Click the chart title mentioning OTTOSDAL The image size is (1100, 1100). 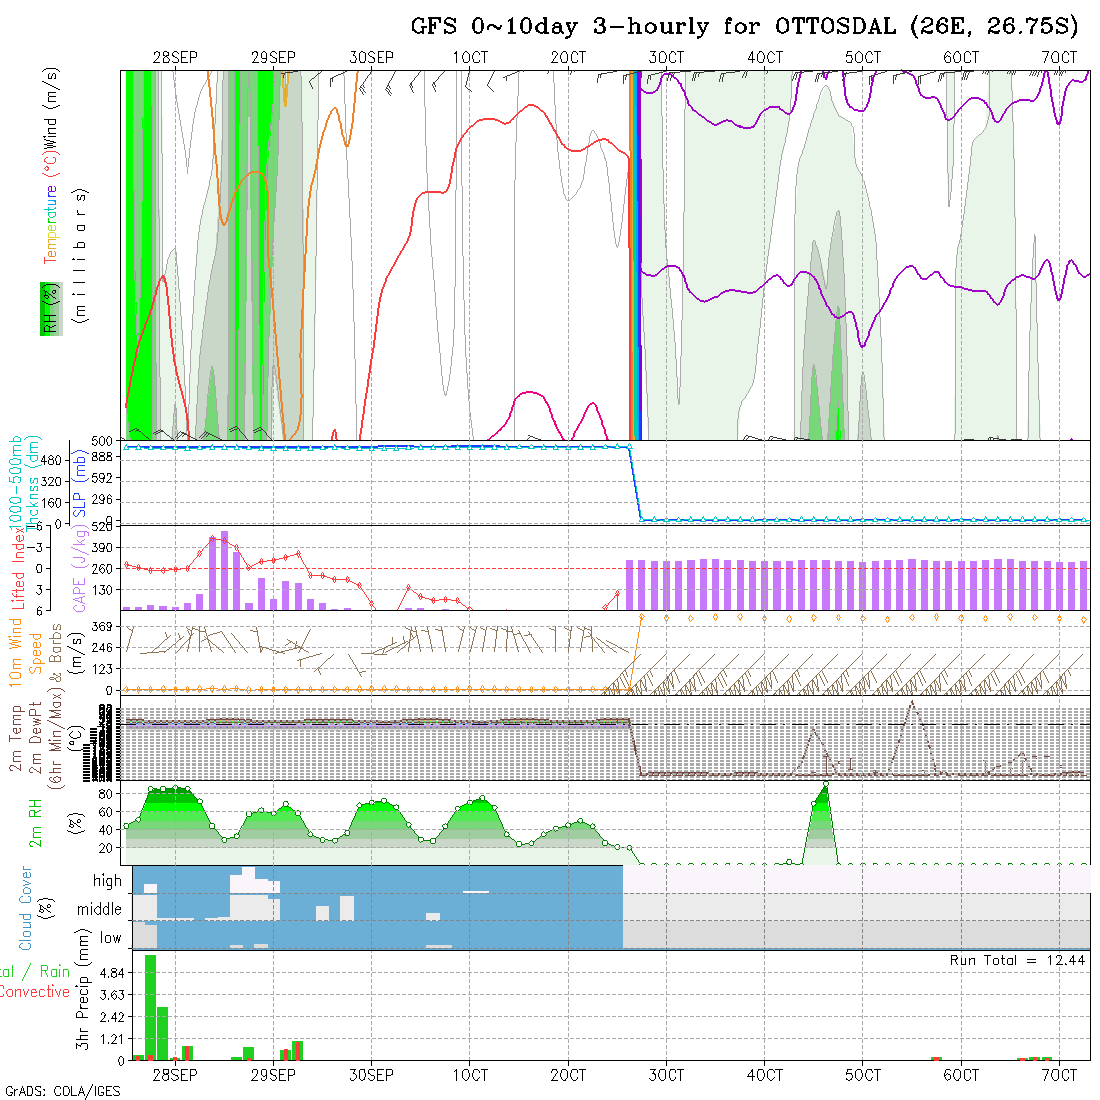pyautogui.click(x=745, y=26)
